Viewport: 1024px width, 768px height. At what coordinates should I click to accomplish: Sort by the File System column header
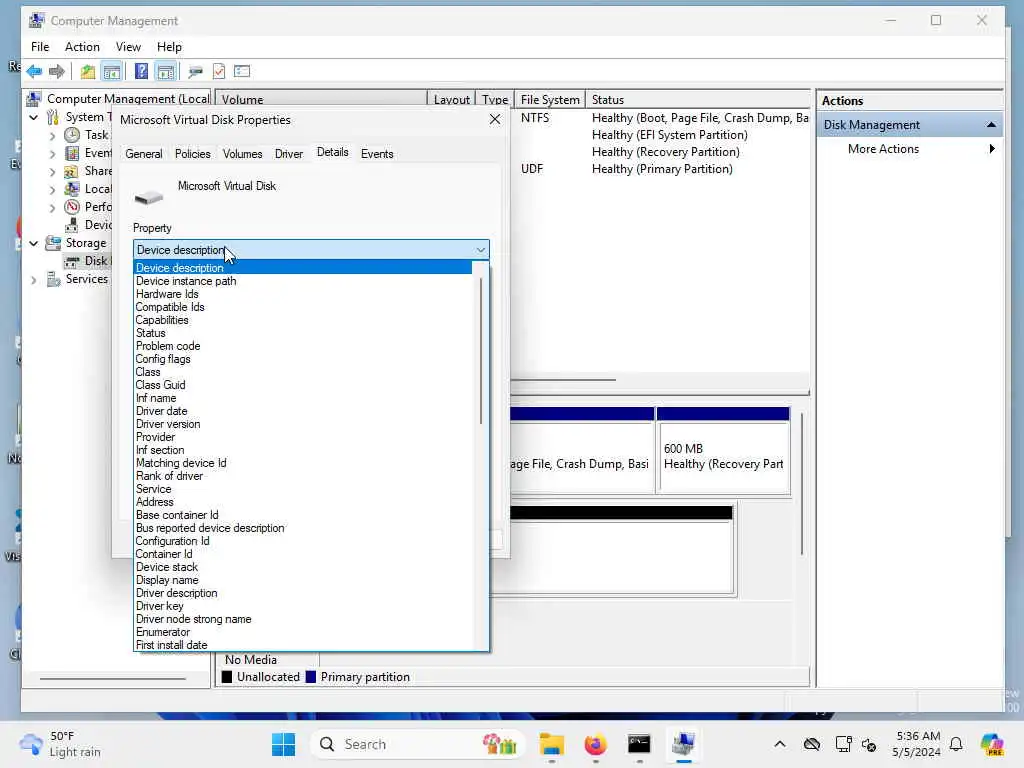tap(550, 99)
